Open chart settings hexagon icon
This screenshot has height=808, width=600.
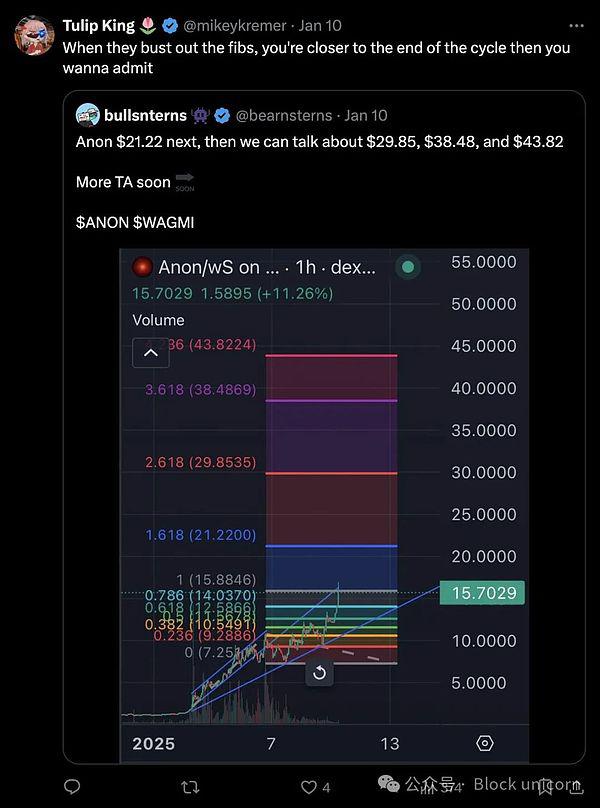pyautogui.click(x=485, y=743)
